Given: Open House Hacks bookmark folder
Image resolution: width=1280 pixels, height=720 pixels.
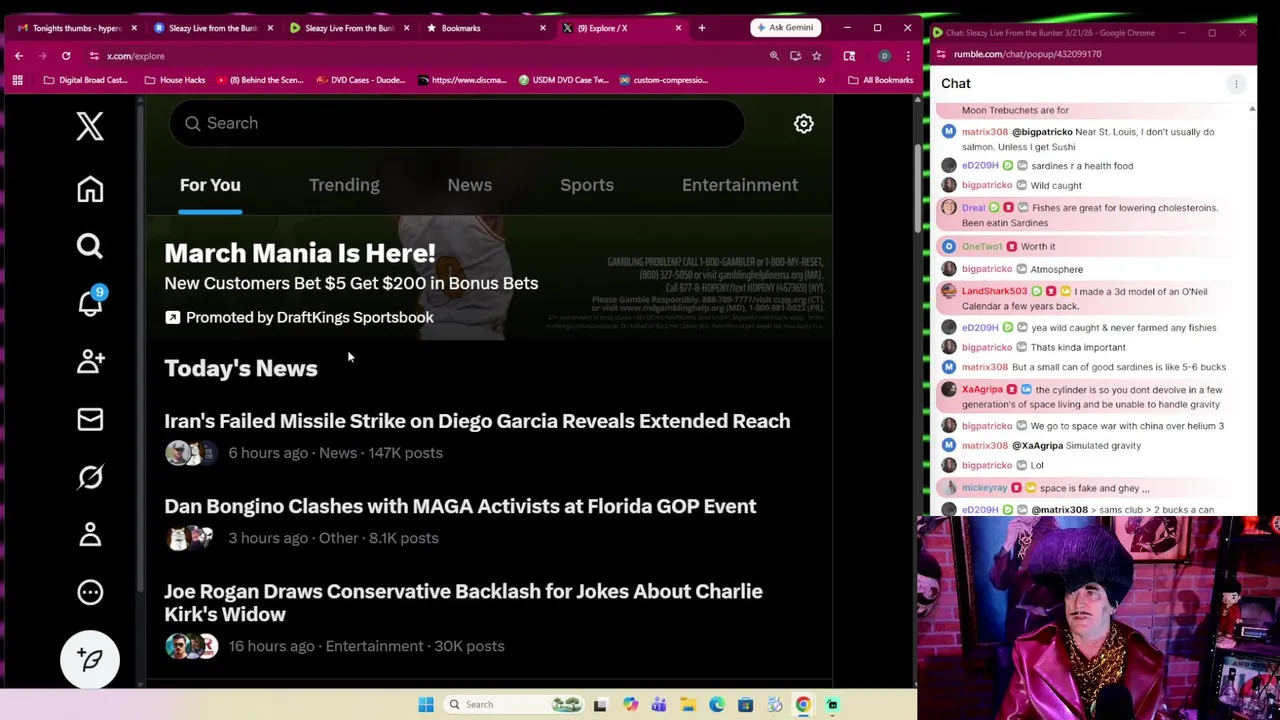Looking at the screenshot, I should pos(175,80).
